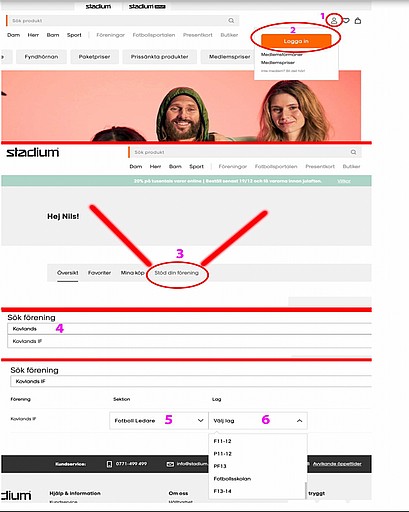
Task: Choose Fotbollsskolan in the team list
Action: point(232,479)
